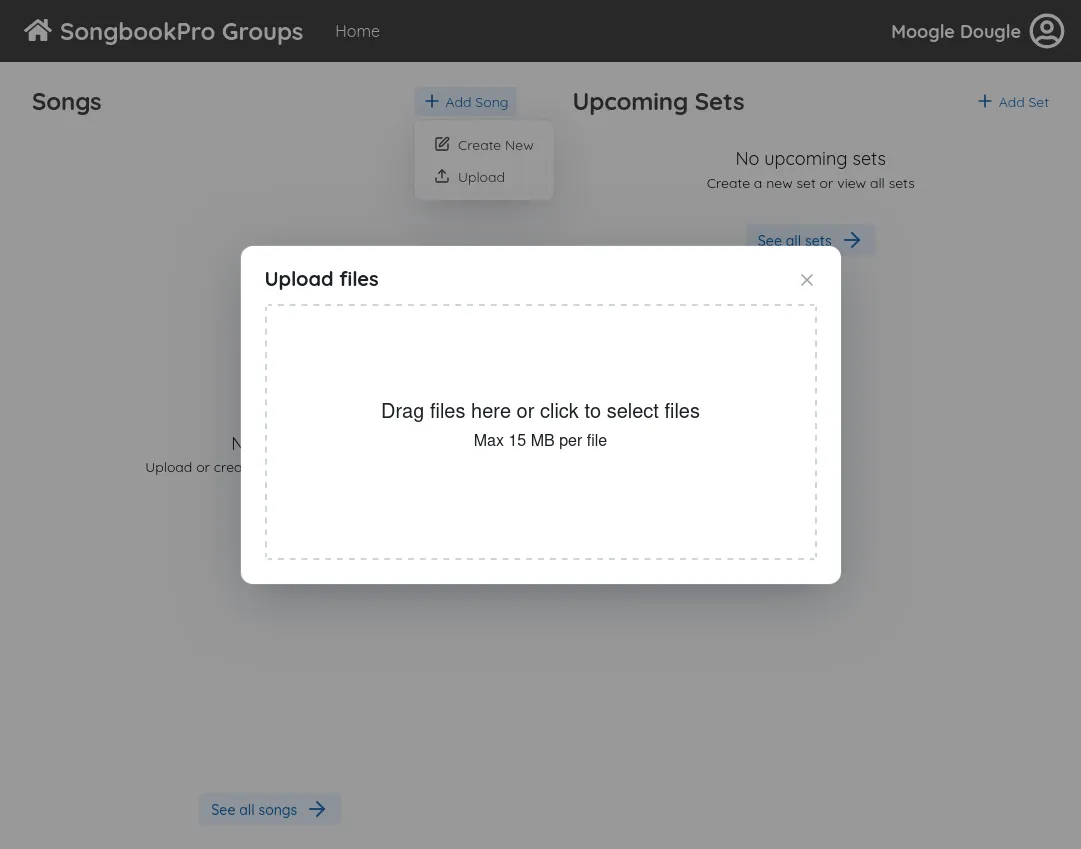Click the SongbookPro Groups title
Screen dimensions: 1081x849
tap(182, 31)
